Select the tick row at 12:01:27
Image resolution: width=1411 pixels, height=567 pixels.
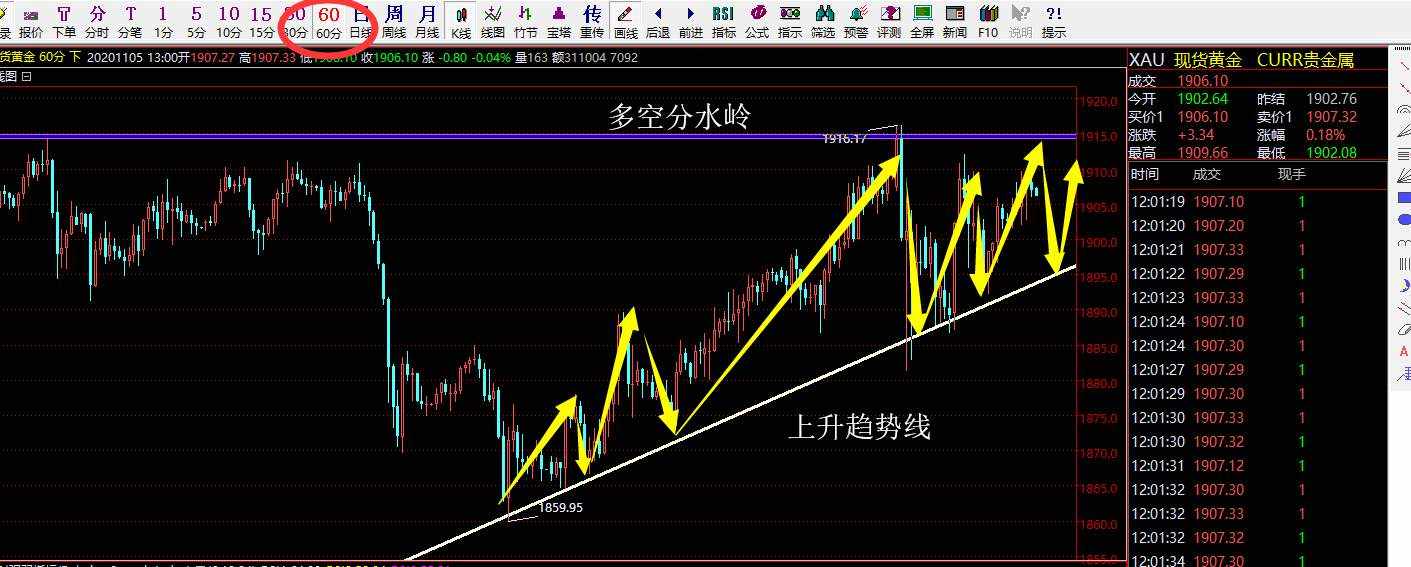click(1258, 370)
